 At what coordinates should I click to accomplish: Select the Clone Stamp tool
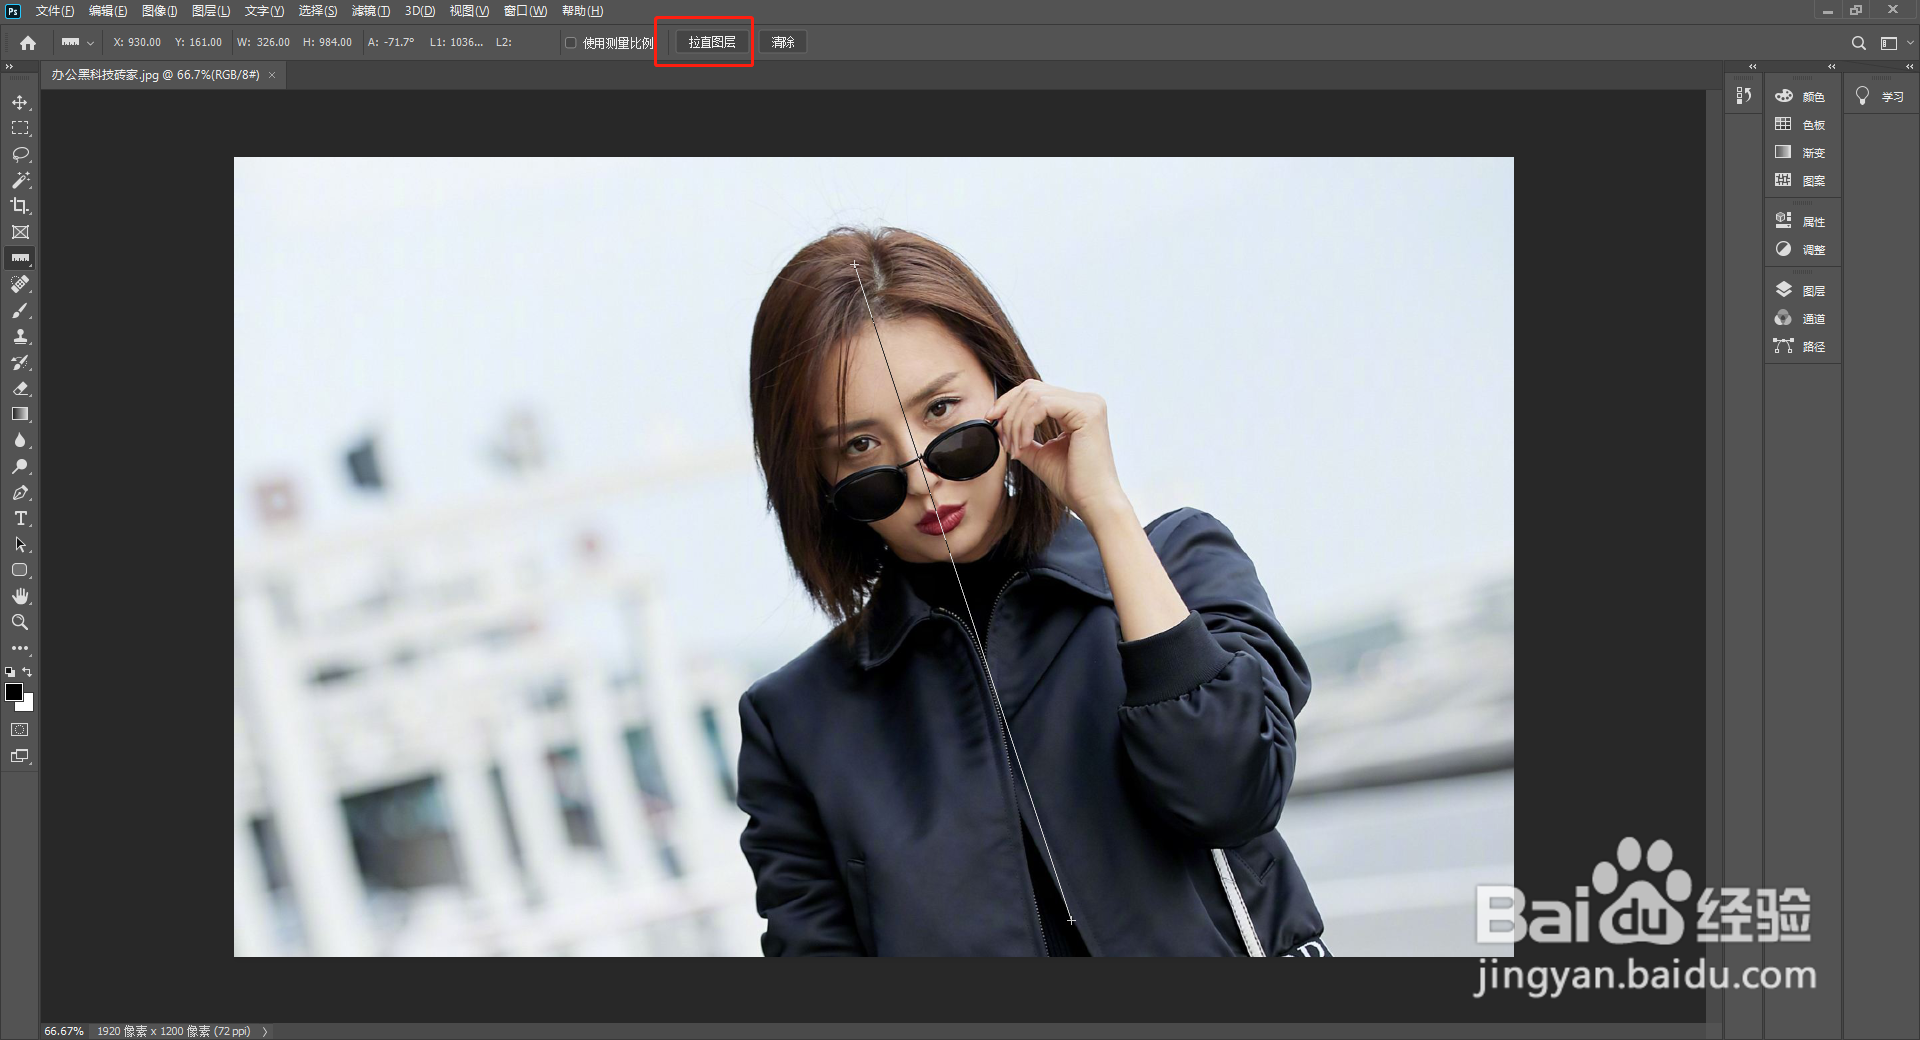[x=20, y=336]
